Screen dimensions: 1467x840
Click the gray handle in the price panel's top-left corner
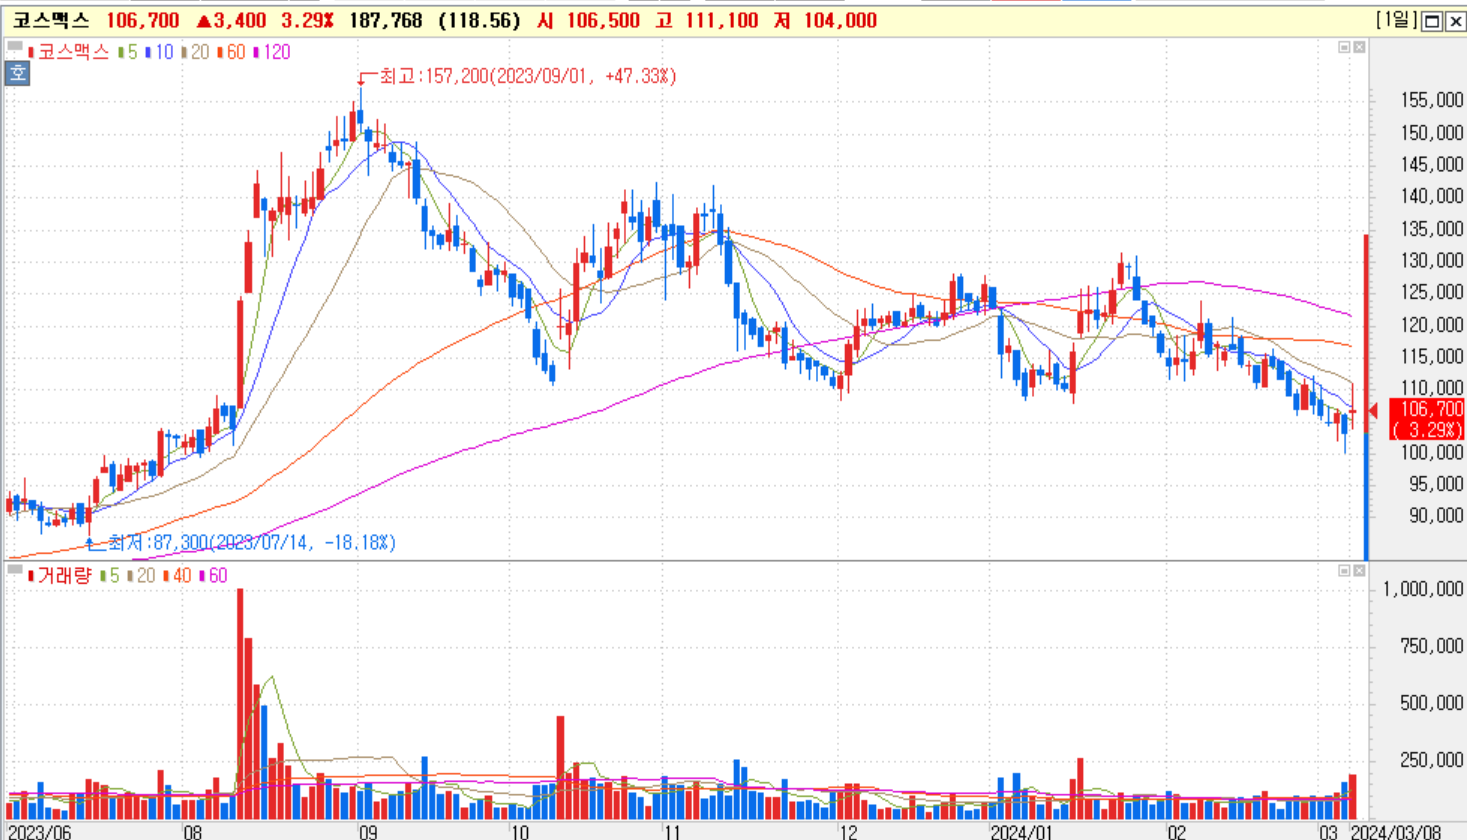(15, 46)
